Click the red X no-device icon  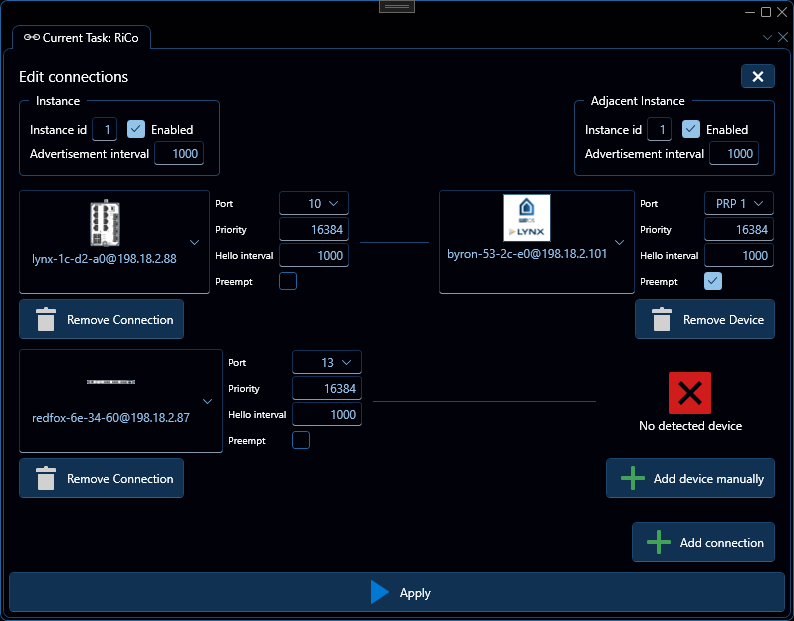coord(690,393)
